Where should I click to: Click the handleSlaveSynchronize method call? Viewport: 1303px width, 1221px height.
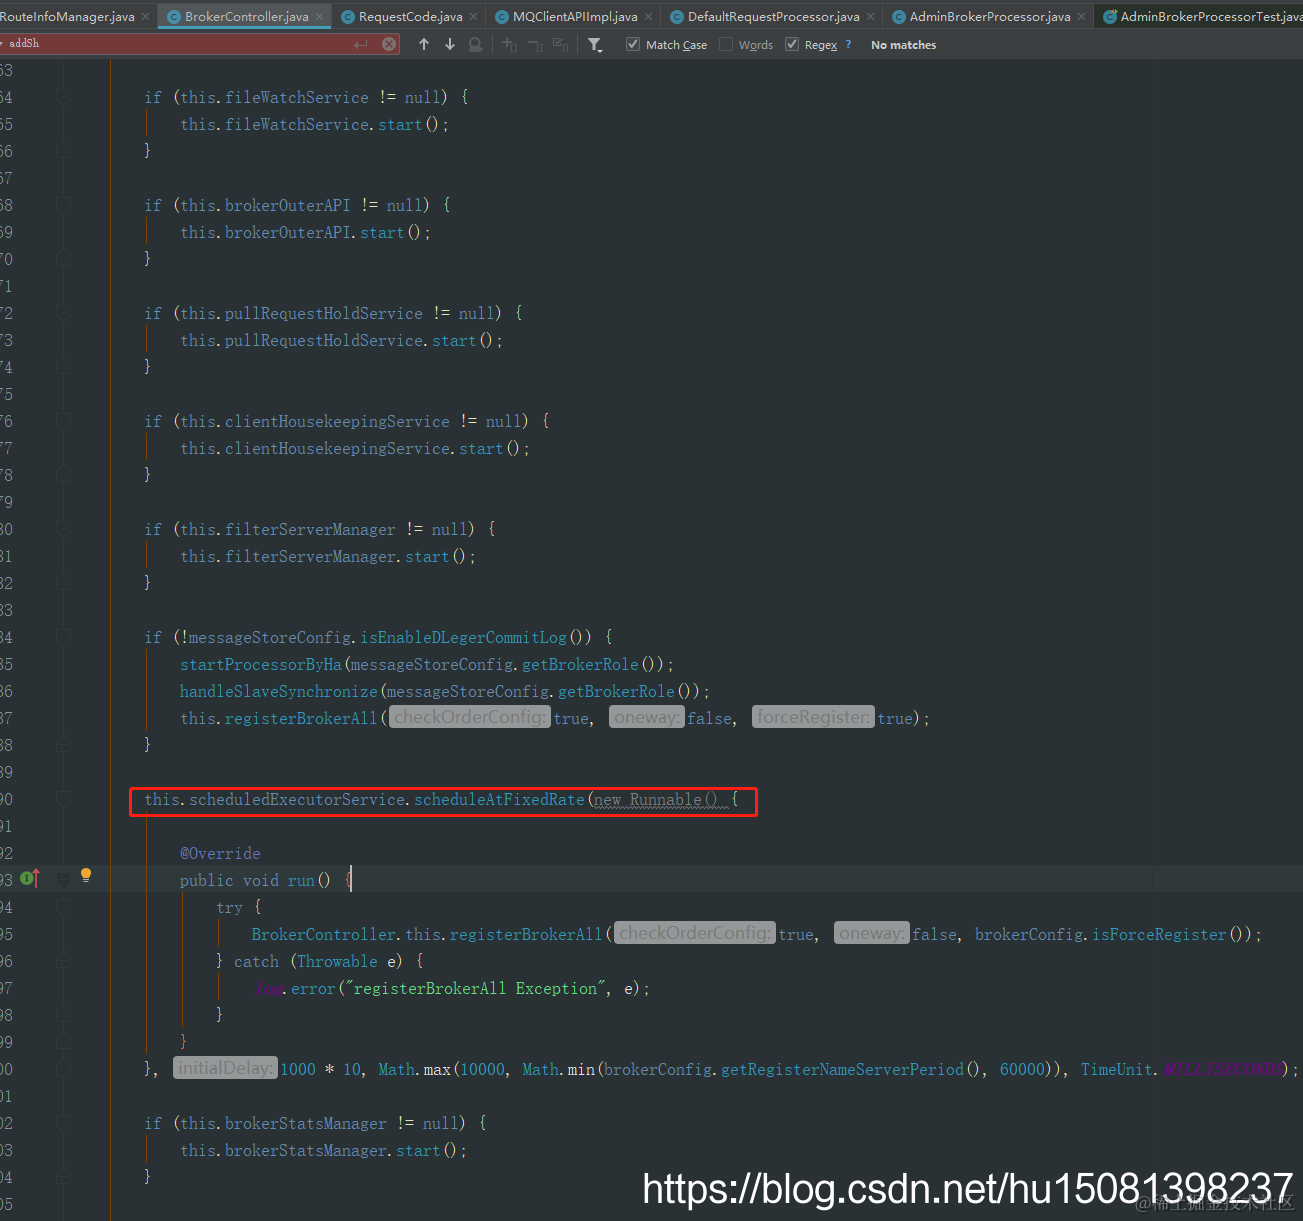pos(279,691)
